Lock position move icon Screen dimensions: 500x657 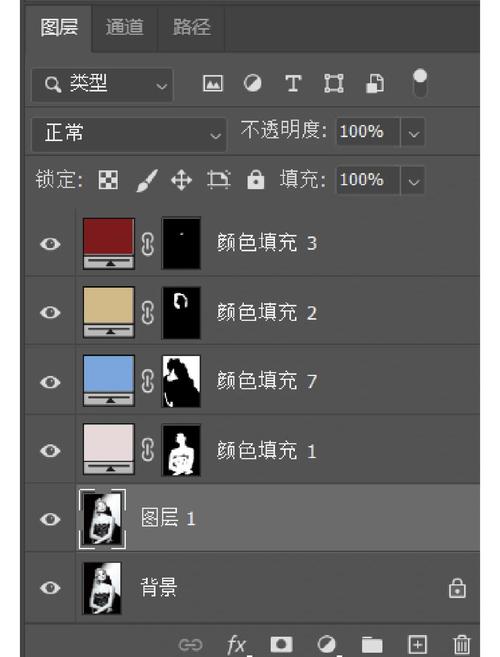point(181,180)
